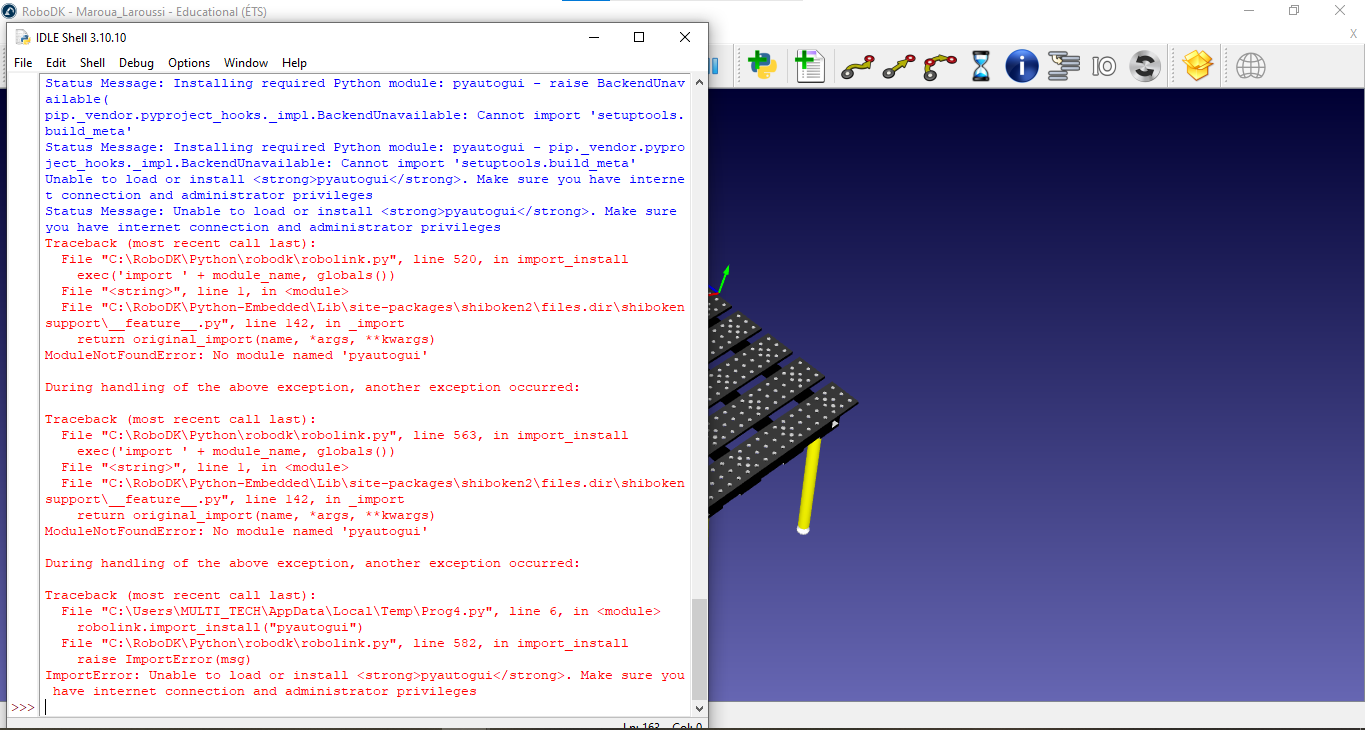Open the online library globe icon
This screenshot has width=1365, height=730.
click(1250, 67)
